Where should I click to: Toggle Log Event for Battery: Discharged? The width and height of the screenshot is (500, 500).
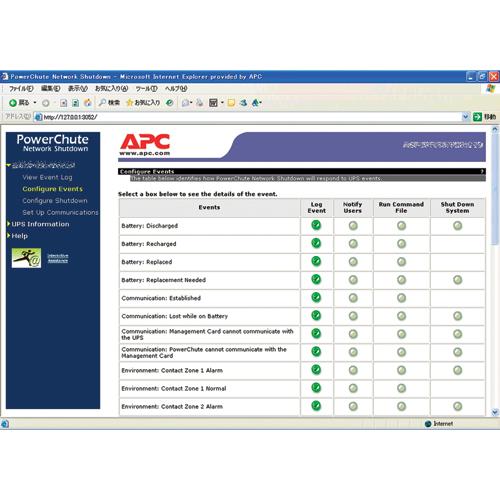pos(316,225)
